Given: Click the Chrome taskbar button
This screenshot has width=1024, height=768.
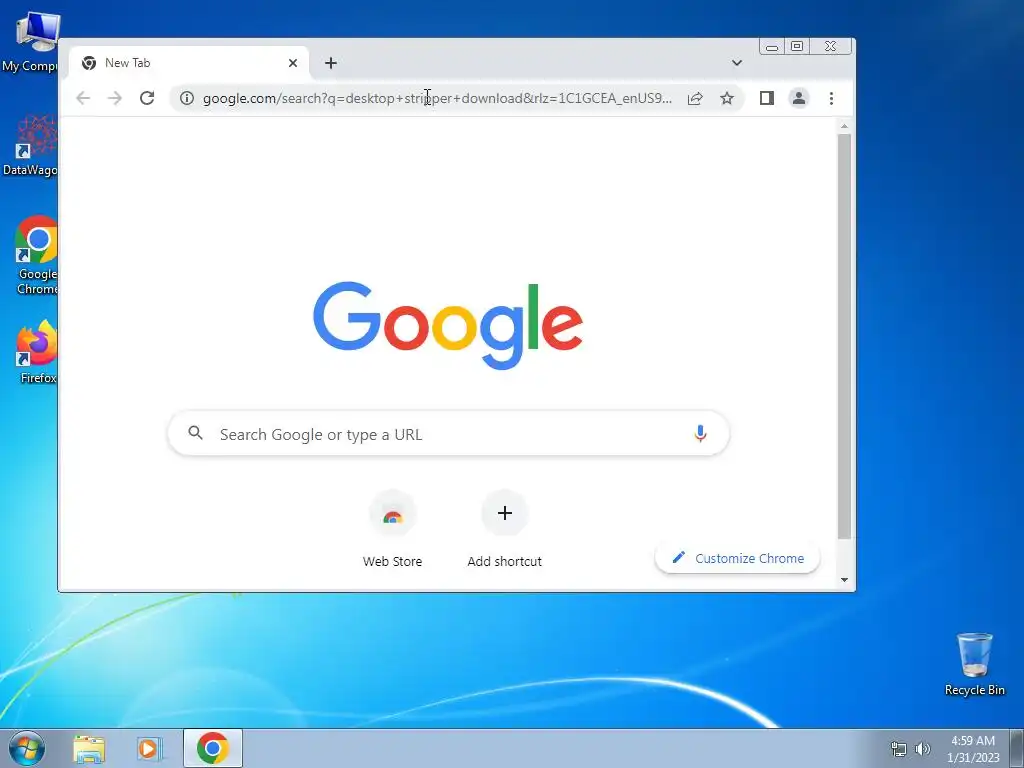Looking at the screenshot, I should pos(213,748).
